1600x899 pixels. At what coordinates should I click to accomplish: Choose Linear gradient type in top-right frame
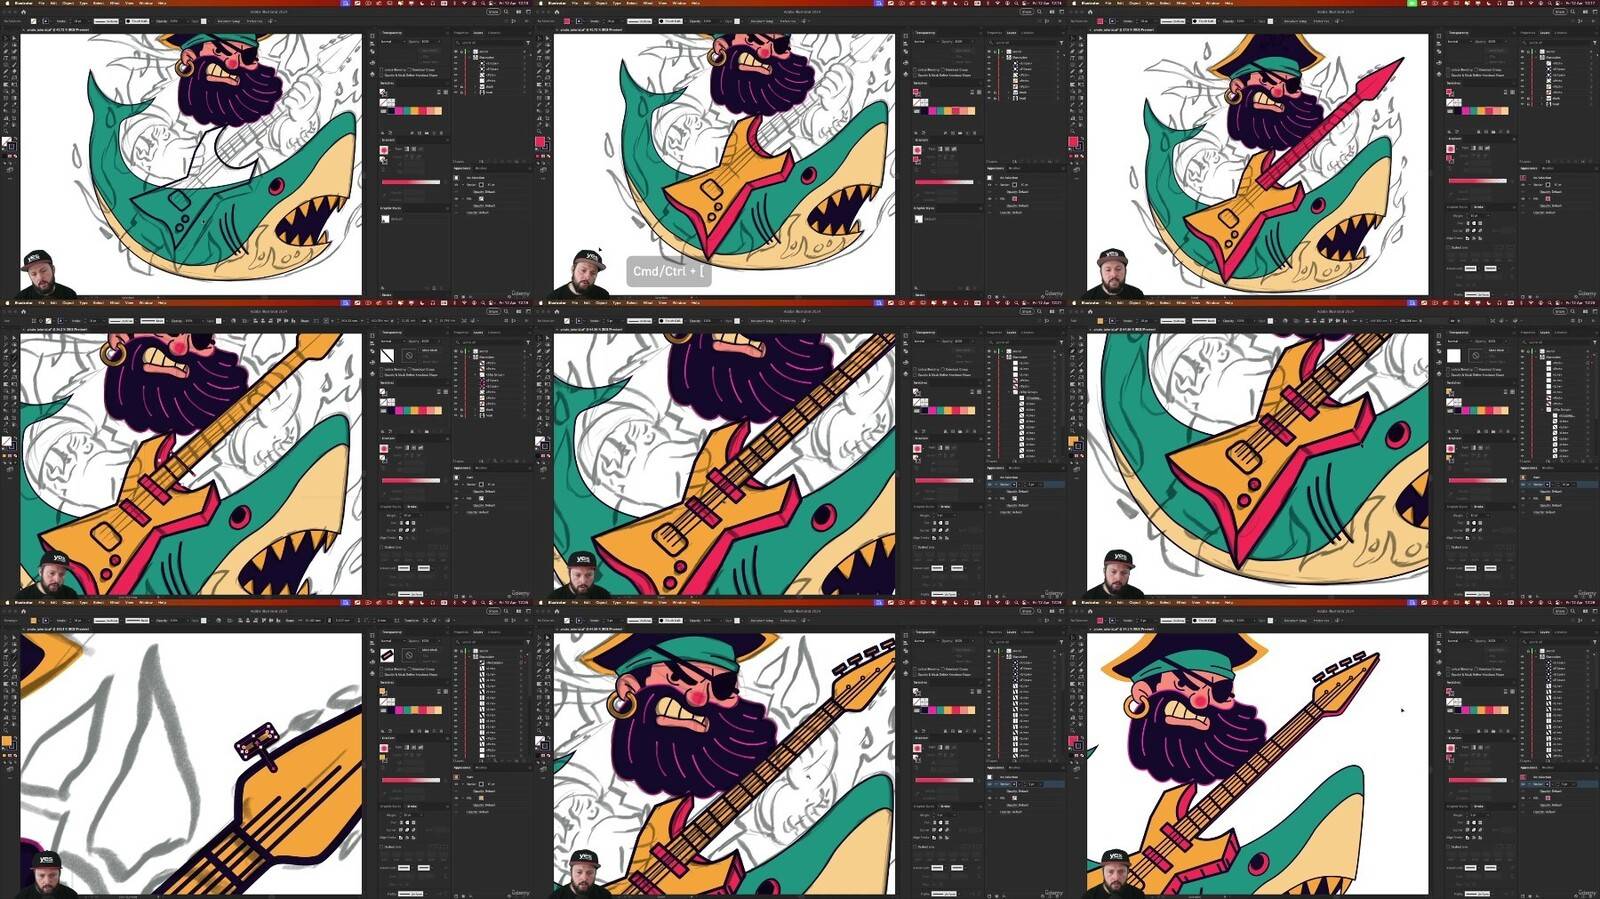coord(1473,148)
